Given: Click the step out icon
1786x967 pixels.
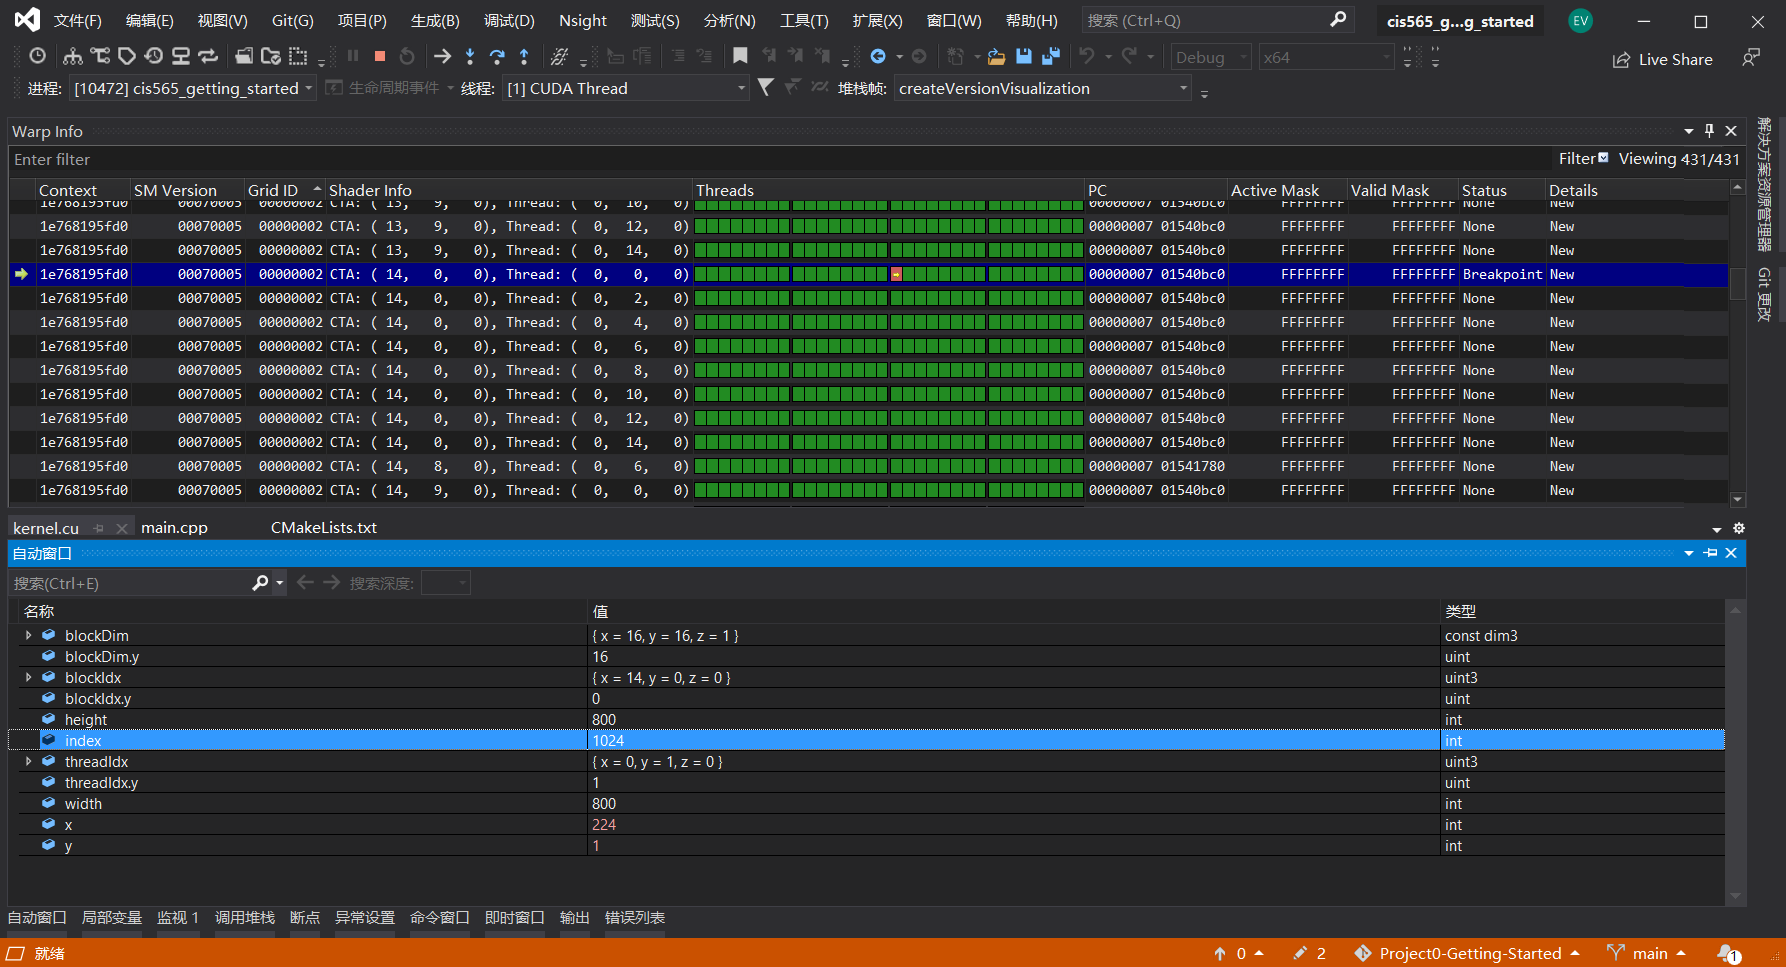Looking at the screenshot, I should coord(524,57).
